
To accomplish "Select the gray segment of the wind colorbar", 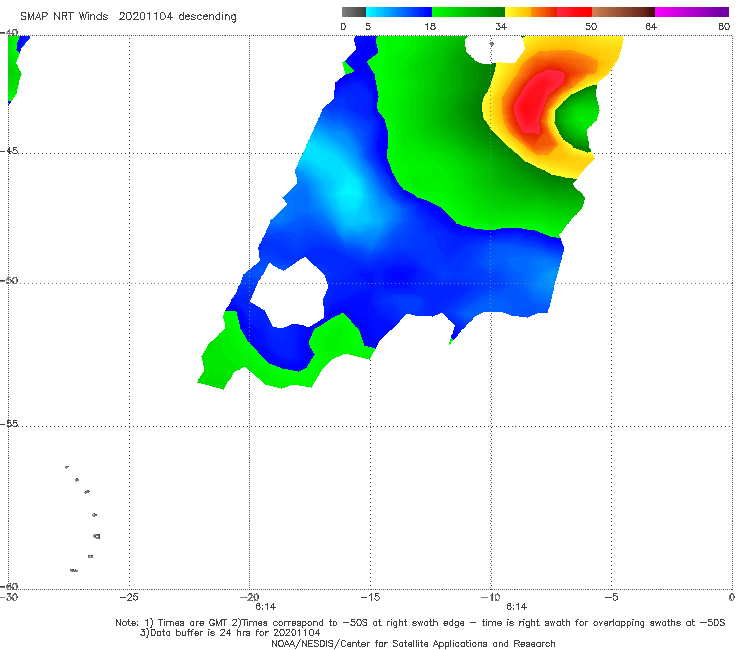I will click(x=354, y=12).
